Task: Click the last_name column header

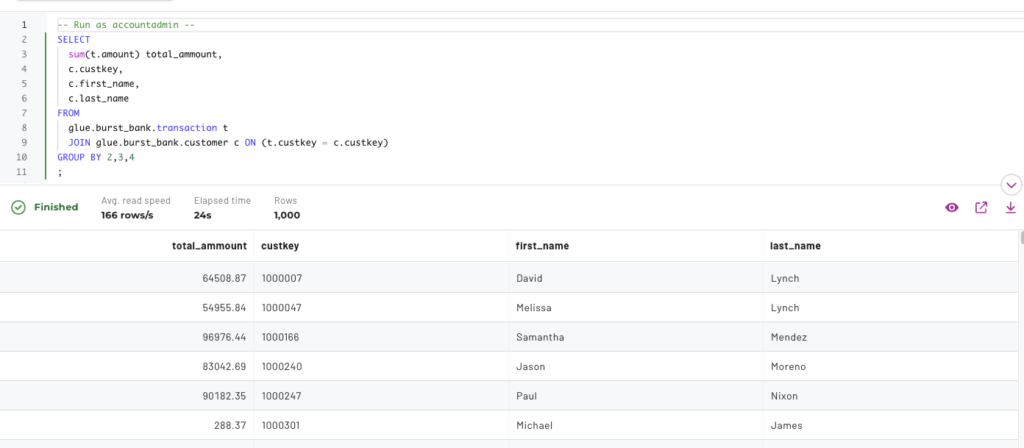Action: [x=795, y=246]
